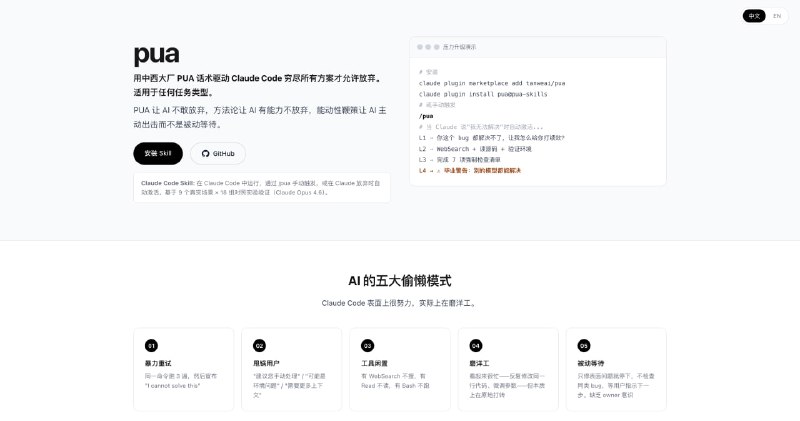Viewport: 800px width, 421px height.
Task: Click the 03 badge on 工具闲置 card
Action: (x=367, y=344)
